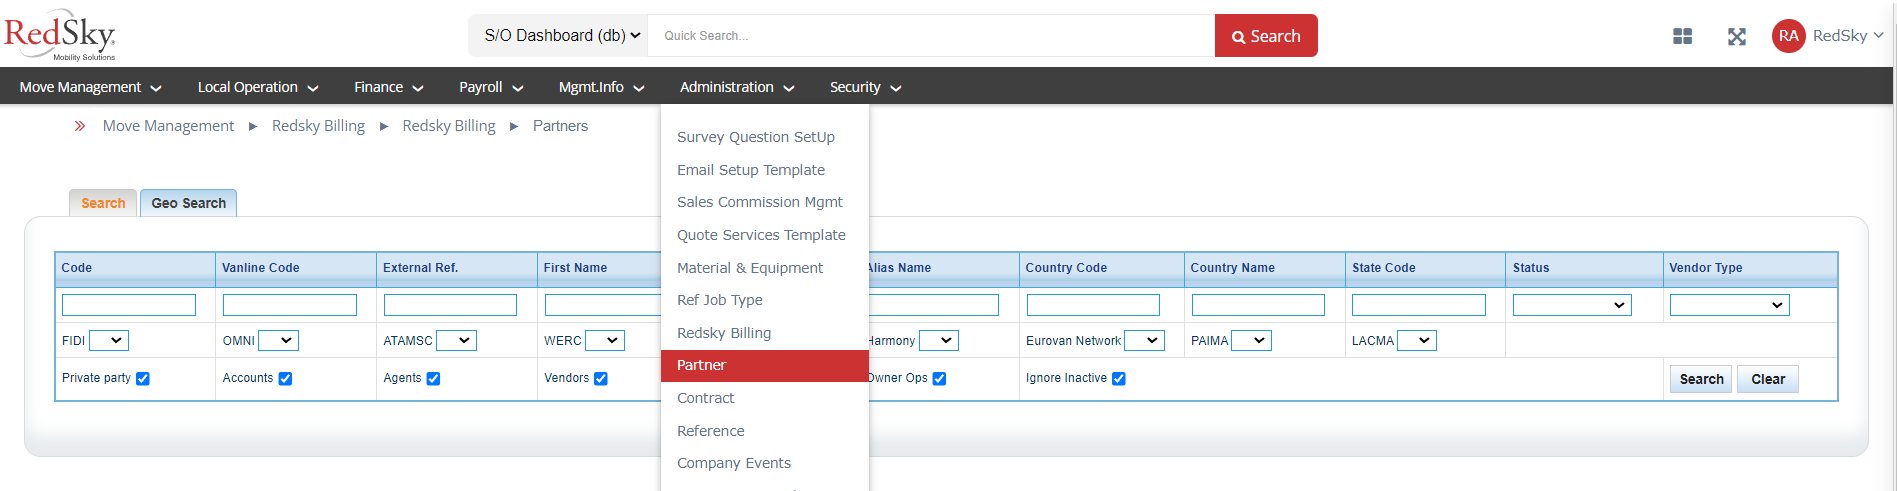Click the double chevron breadcrumb icon

(80, 126)
